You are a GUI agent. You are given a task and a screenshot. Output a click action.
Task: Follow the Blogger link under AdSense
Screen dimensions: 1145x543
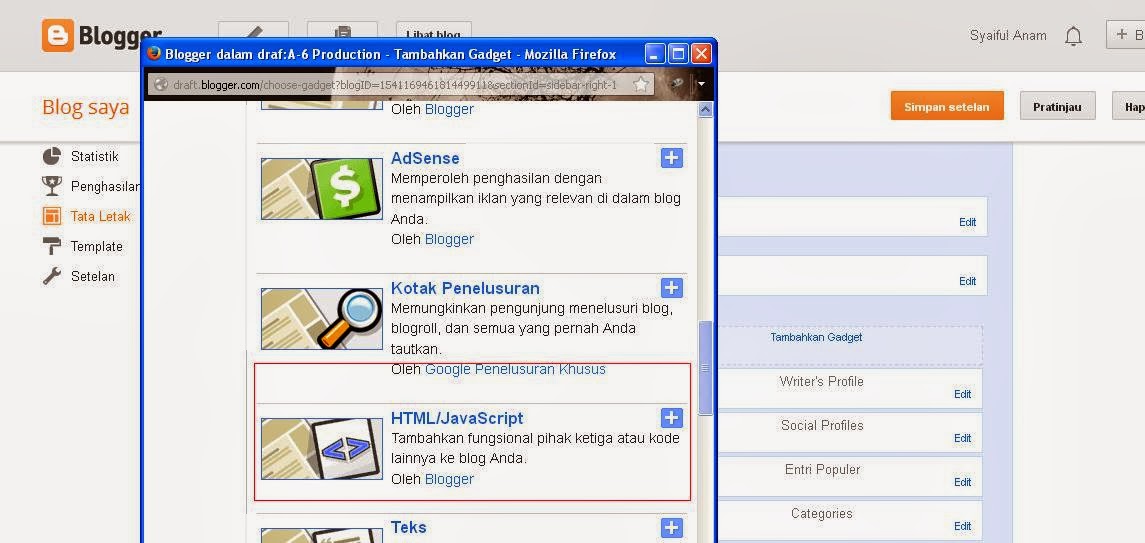click(x=449, y=239)
